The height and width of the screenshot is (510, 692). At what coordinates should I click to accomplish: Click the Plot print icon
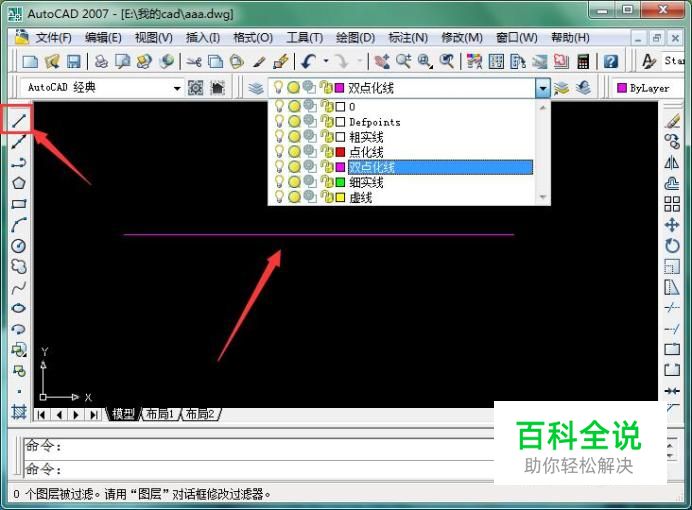tap(102, 61)
